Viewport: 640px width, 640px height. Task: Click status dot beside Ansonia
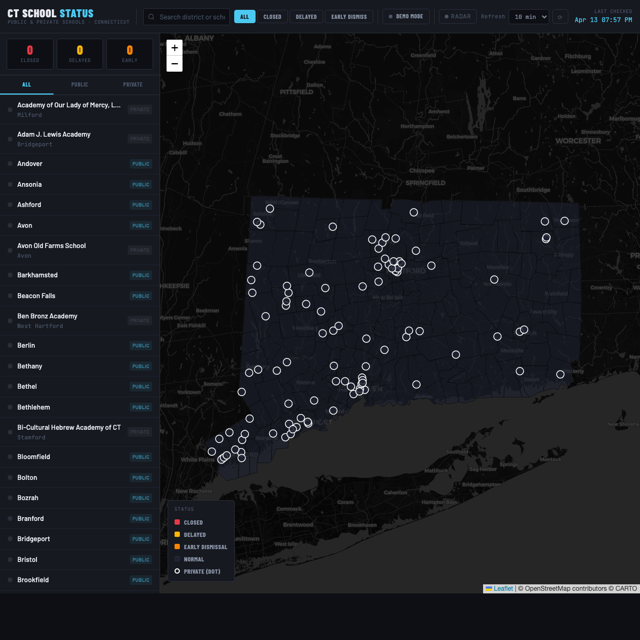tap(10, 184)
